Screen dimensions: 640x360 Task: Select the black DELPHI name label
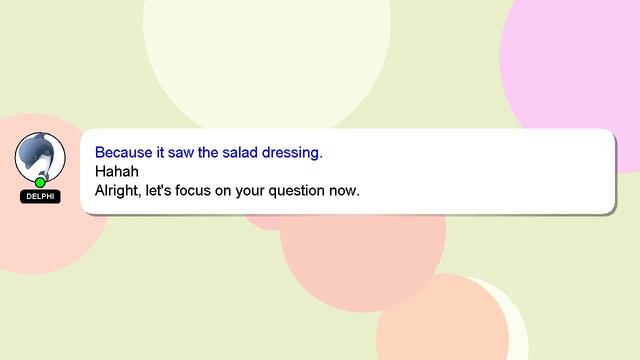tap(40, 196)
